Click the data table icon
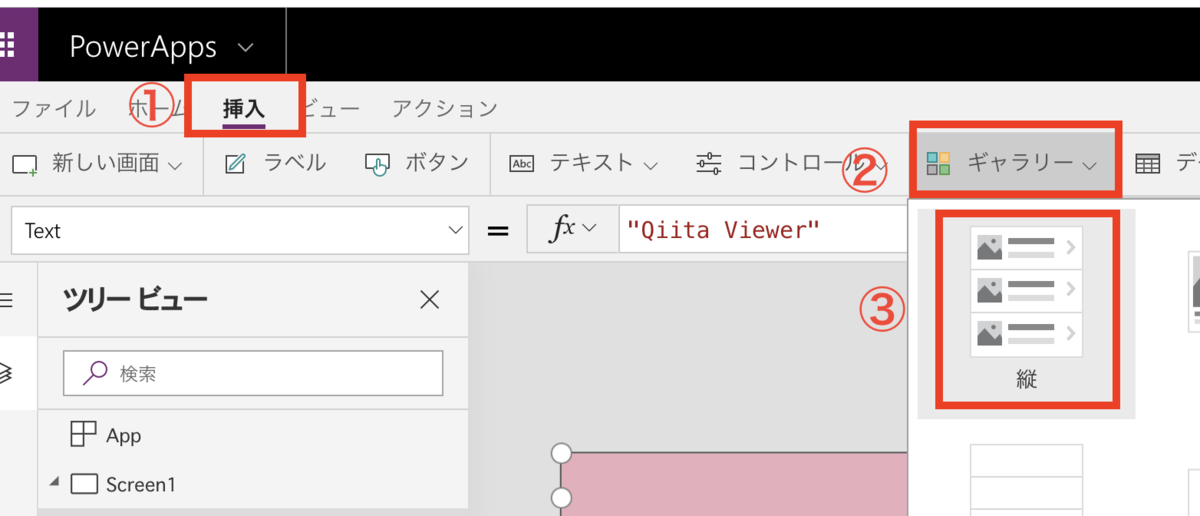1200x516 pixels. click(x=1148, y=164)
